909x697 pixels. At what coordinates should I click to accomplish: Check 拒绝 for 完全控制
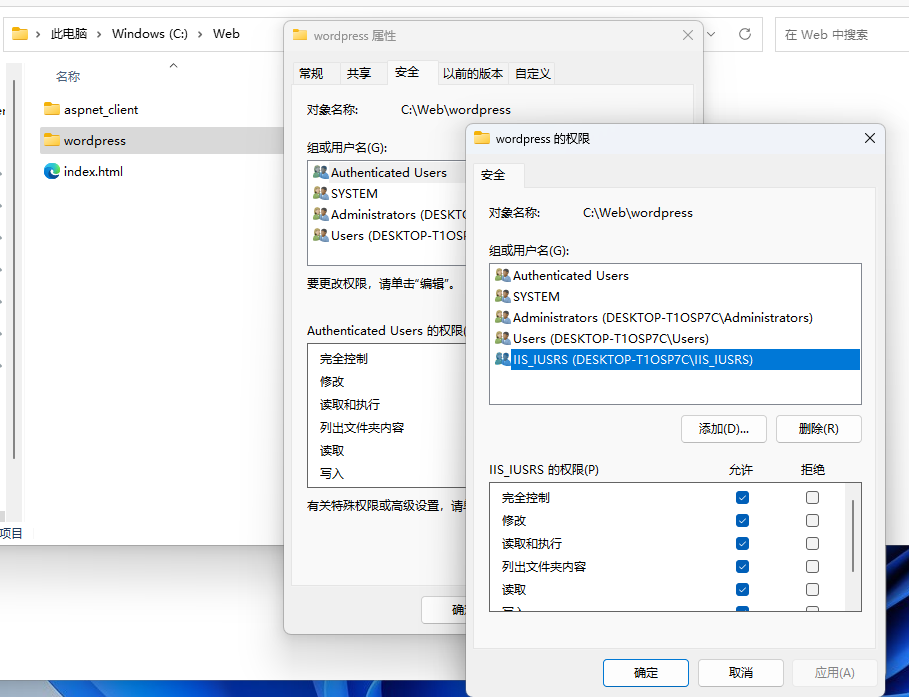[x=812, y=498]
